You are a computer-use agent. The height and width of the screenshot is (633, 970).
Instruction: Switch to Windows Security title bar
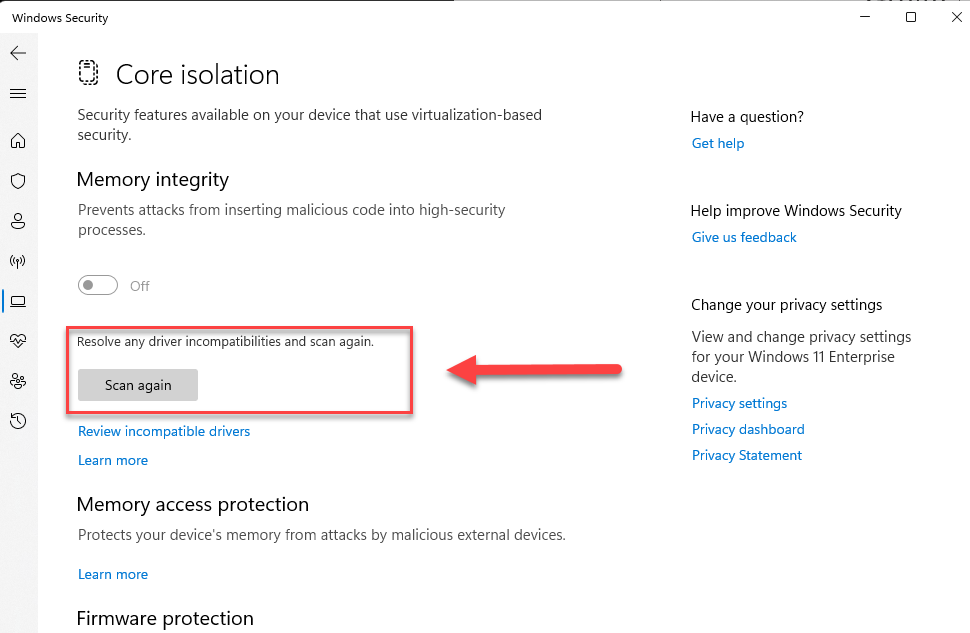(x=59, y=17)
